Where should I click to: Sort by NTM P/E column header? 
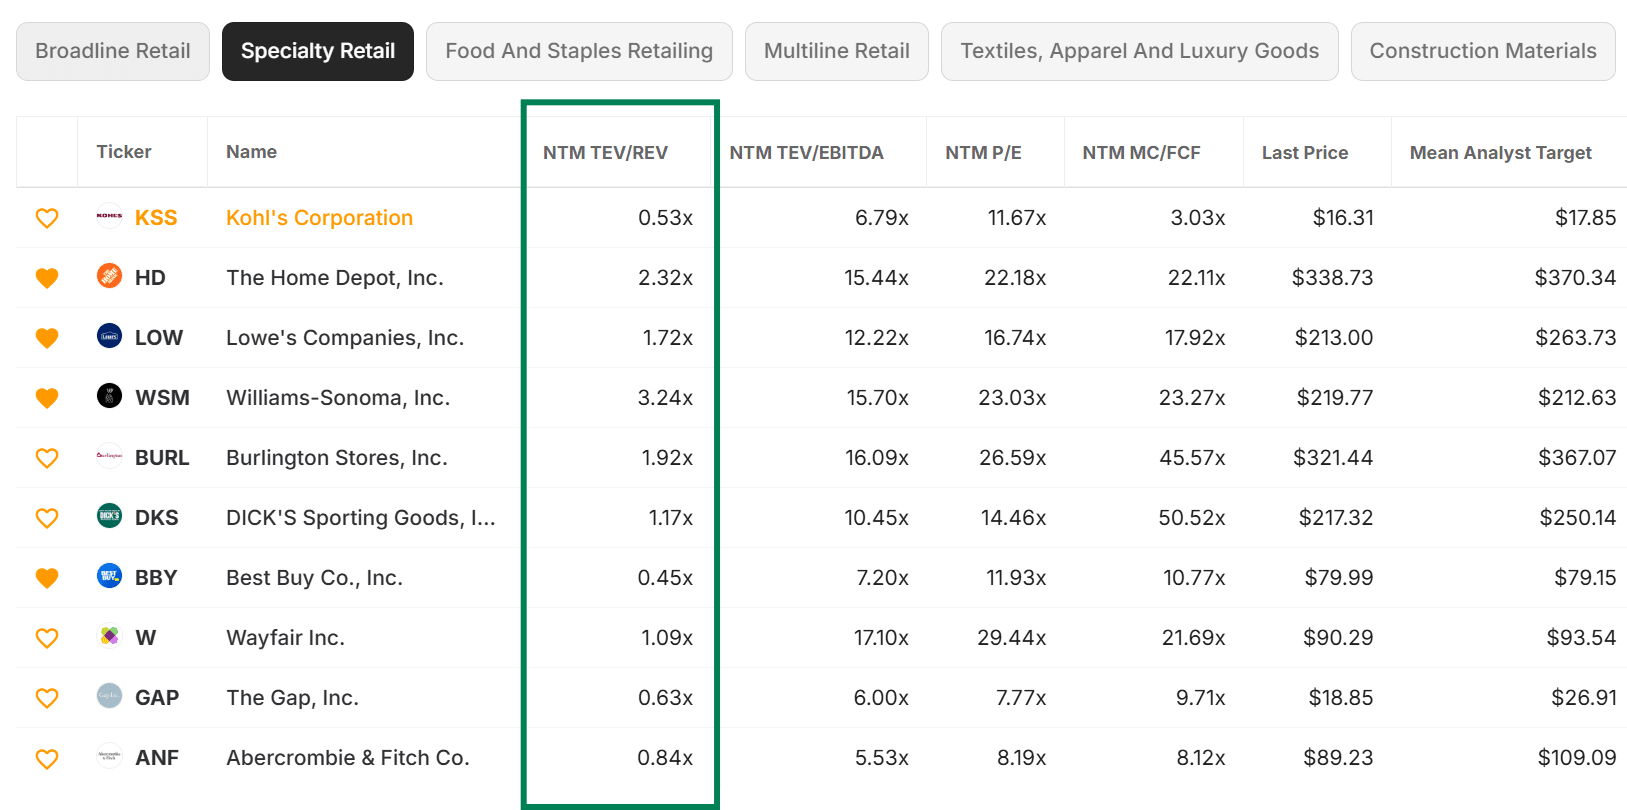point(983,153)
